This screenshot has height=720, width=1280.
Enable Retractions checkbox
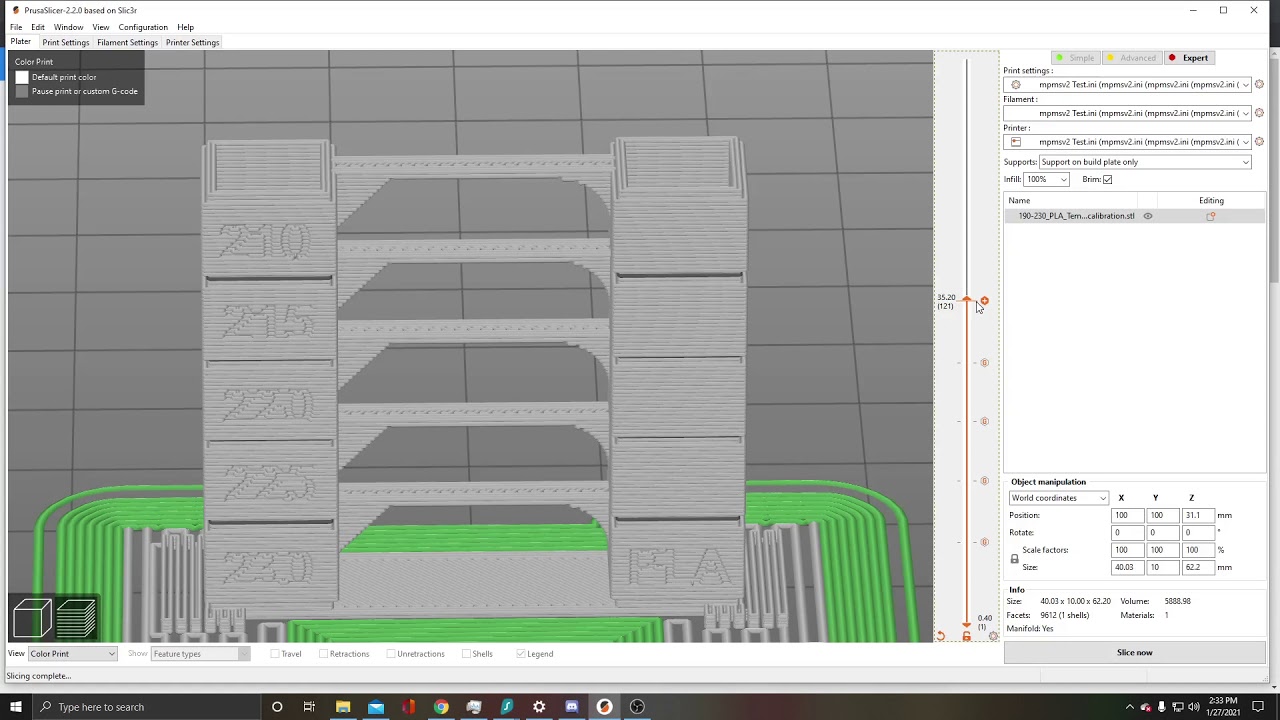323,654
